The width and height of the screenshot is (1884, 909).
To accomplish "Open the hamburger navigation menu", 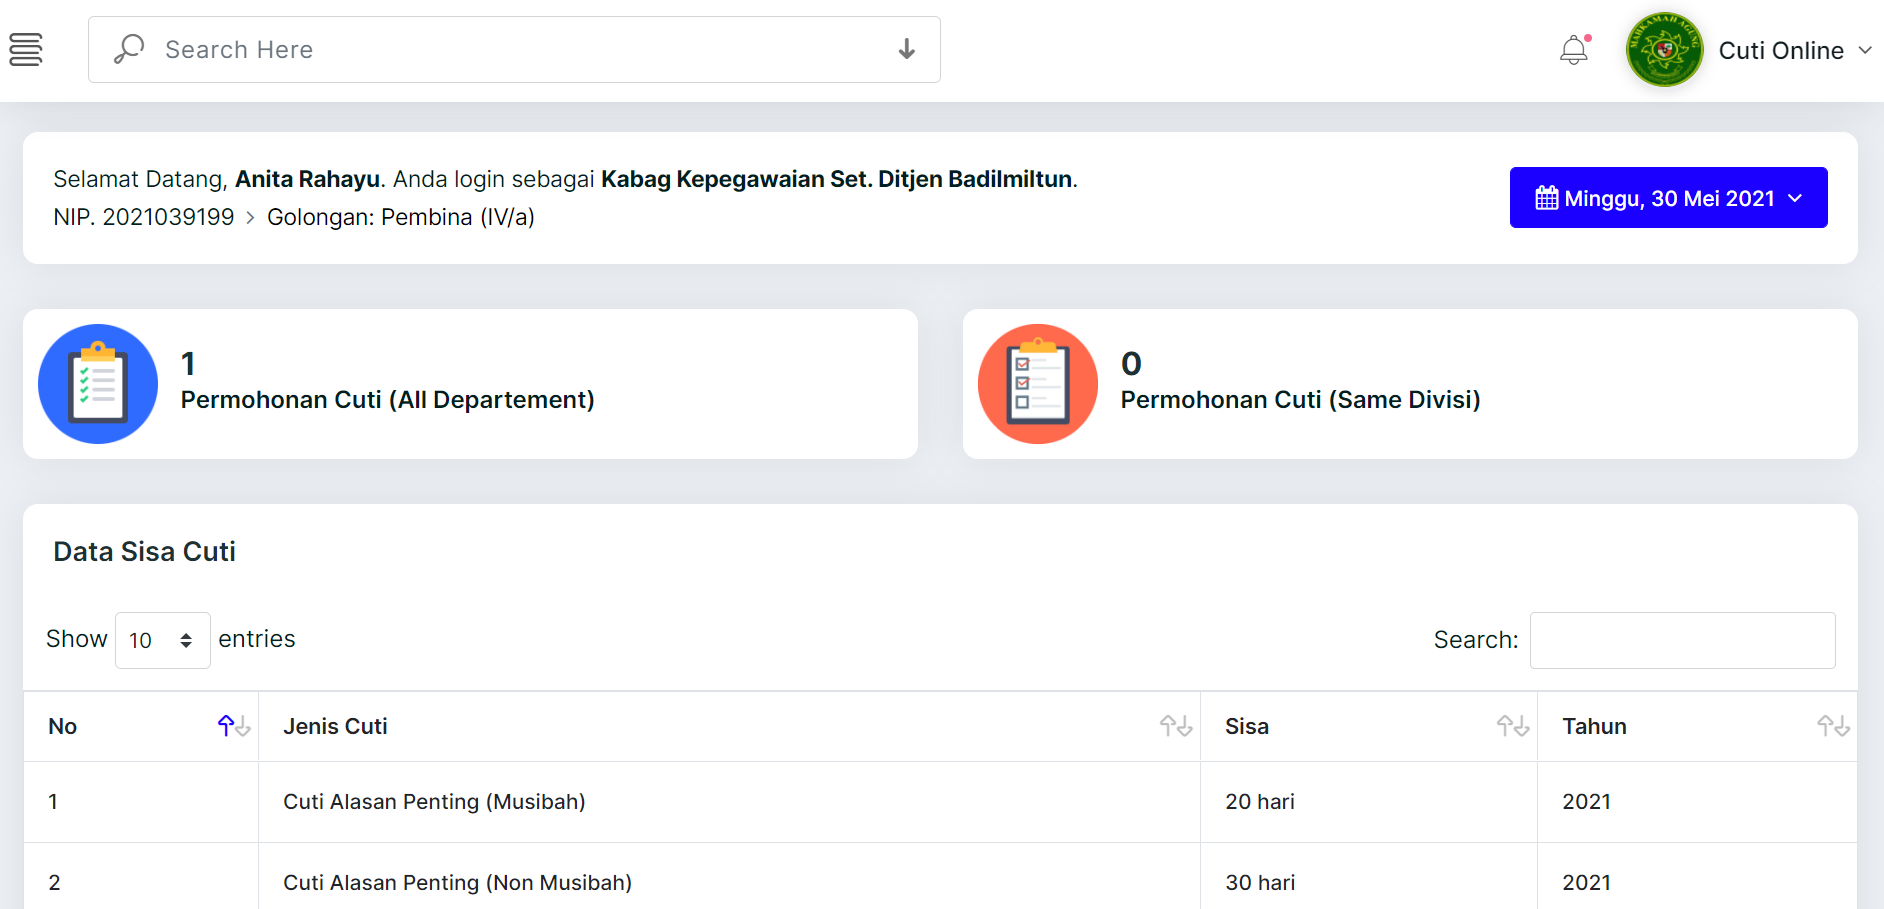I will (26, 48).
